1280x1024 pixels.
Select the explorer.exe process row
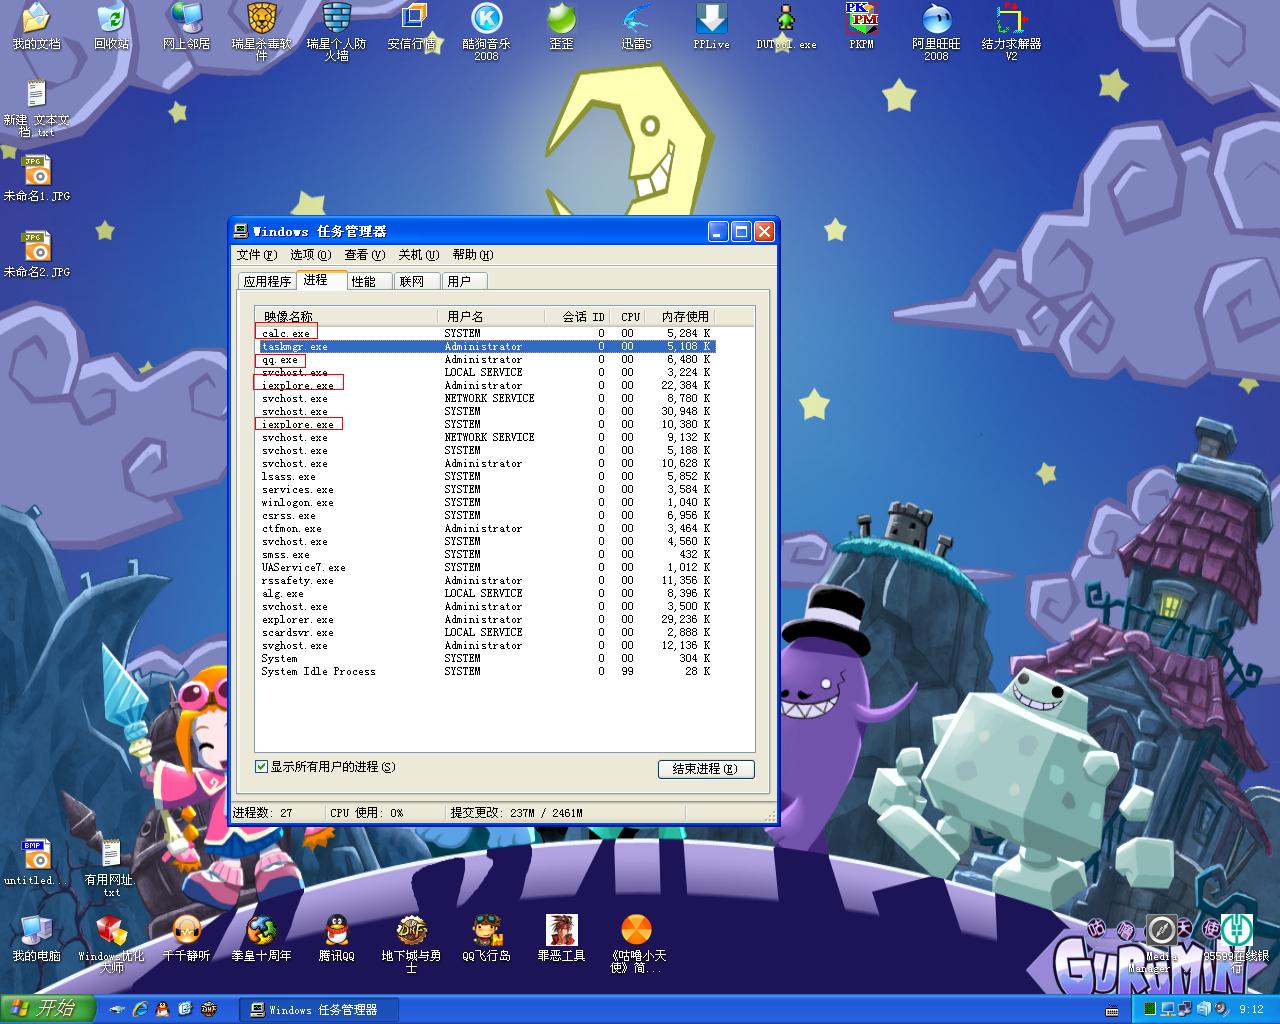point(486,619)
